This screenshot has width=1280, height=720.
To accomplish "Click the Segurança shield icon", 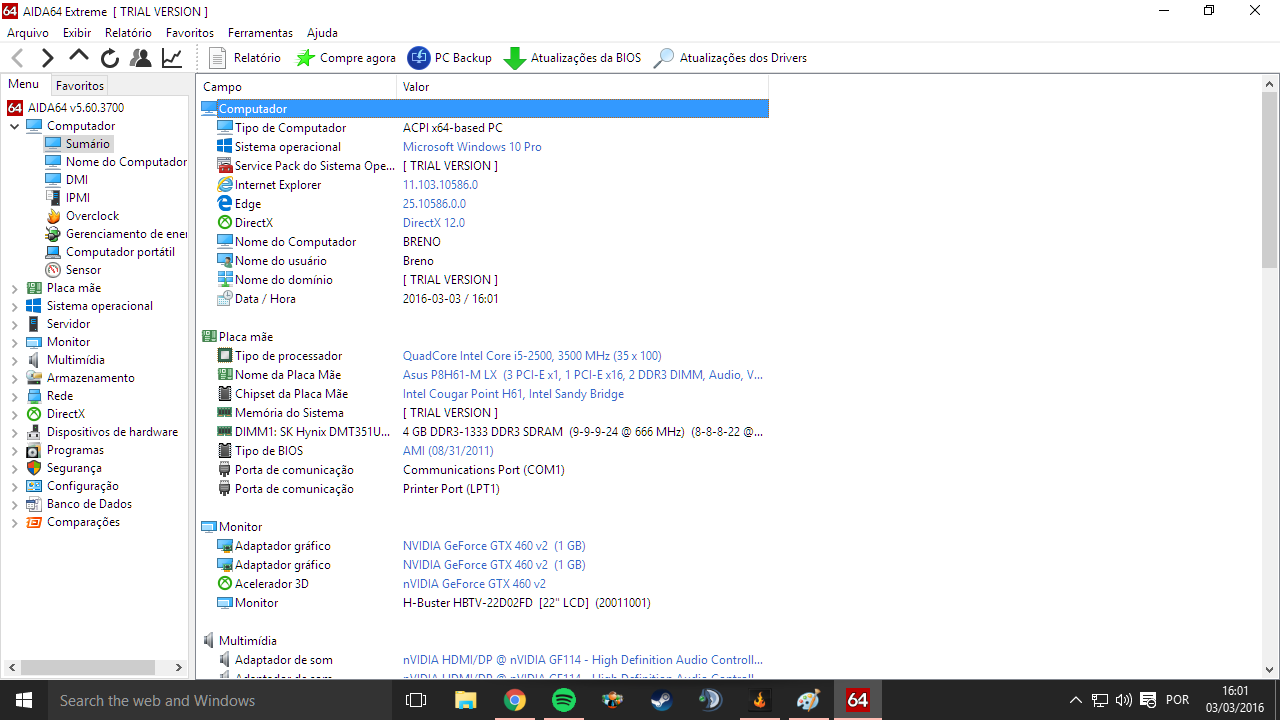I will click(x=34, y=468).
